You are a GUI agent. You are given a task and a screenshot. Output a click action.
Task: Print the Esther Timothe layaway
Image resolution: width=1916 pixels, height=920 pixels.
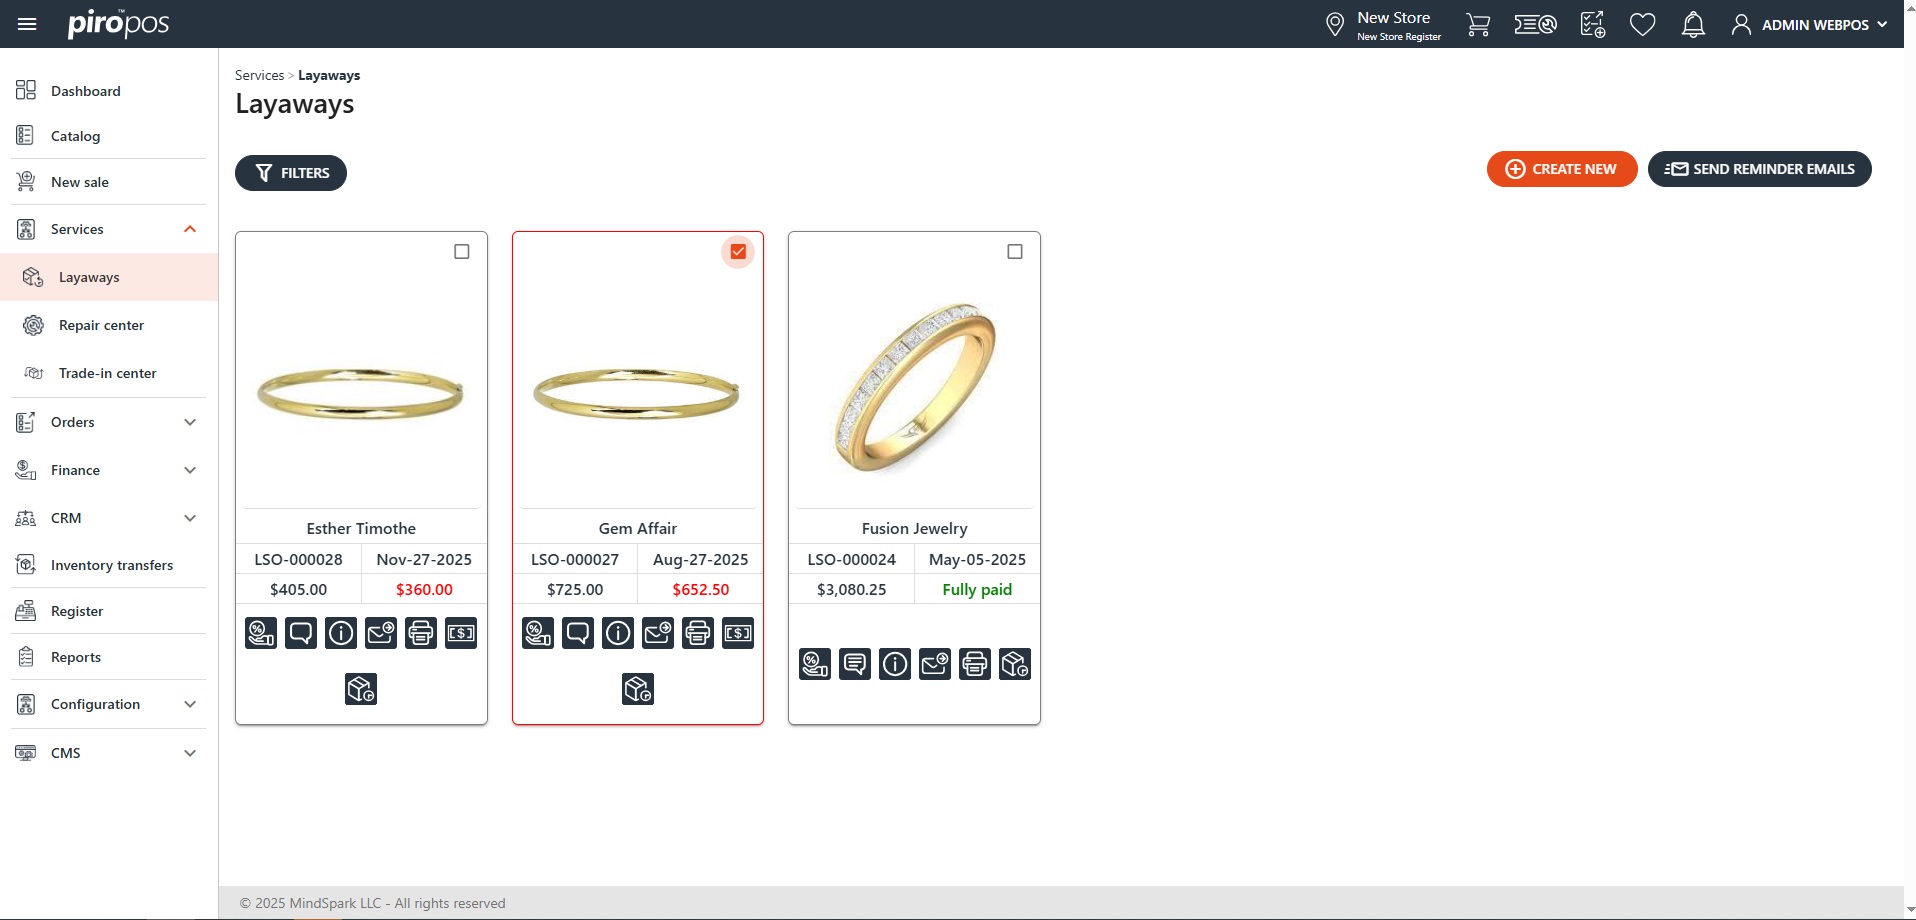pos(421,633)
